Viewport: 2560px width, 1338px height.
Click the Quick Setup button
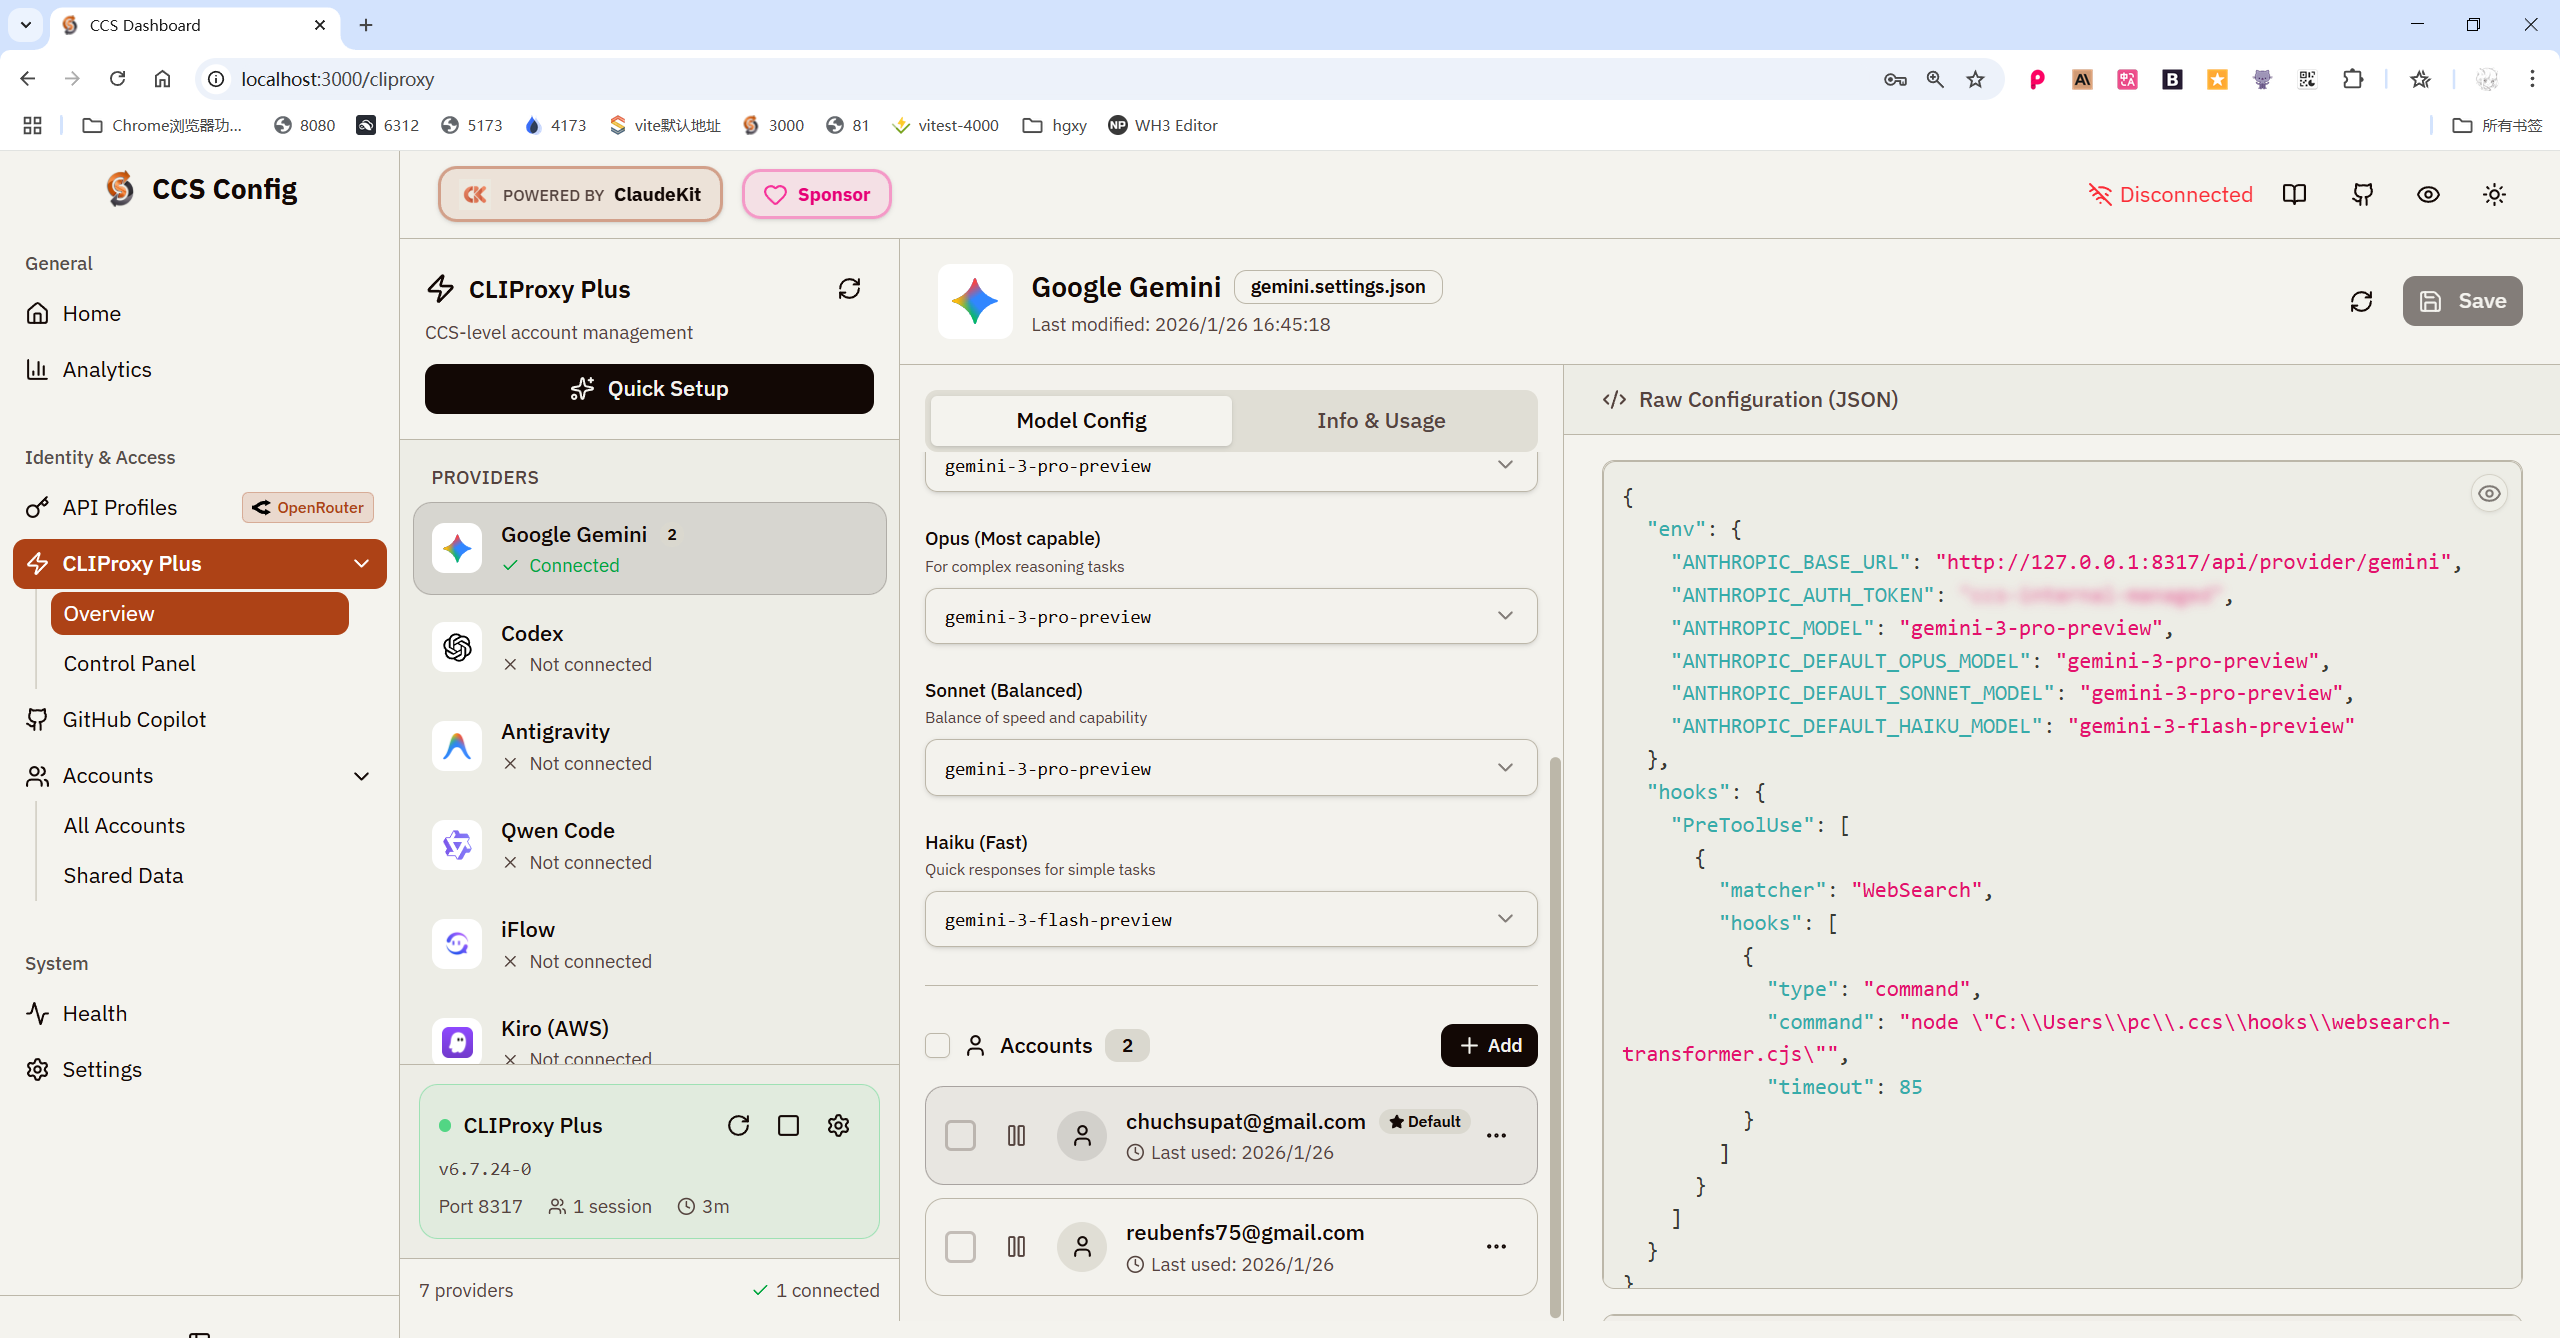(649, 389)
